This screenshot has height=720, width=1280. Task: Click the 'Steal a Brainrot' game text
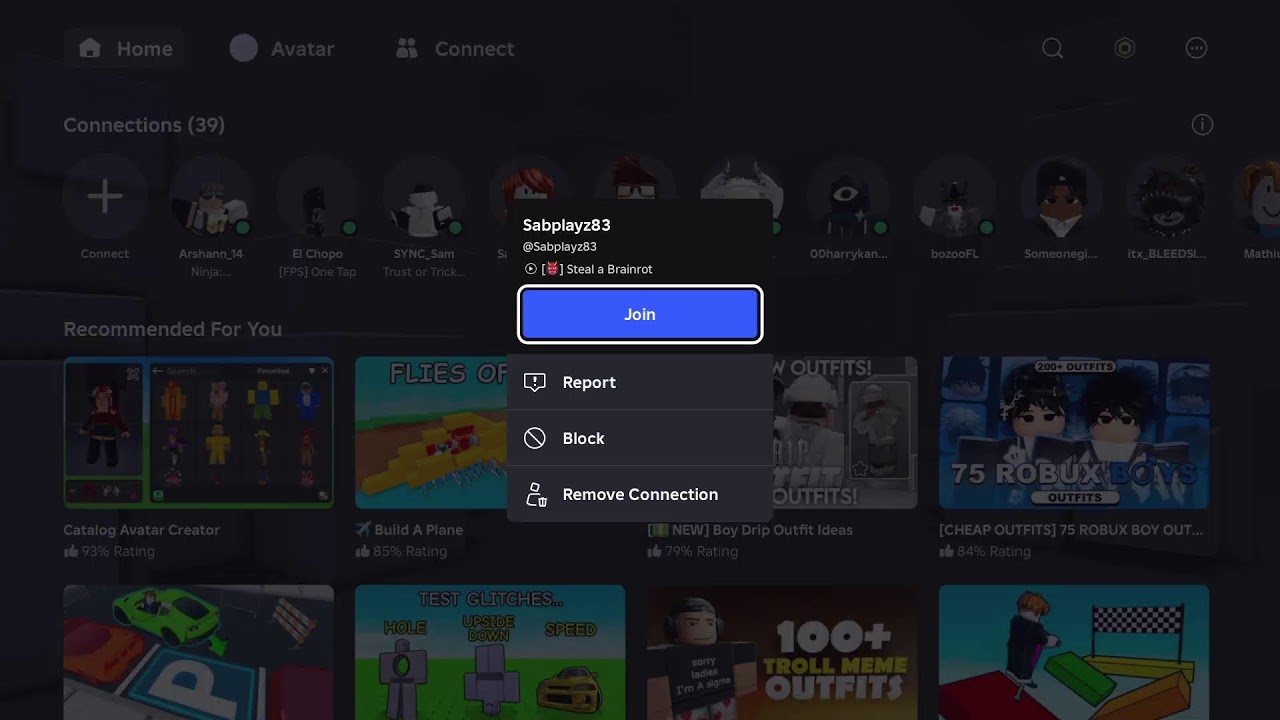pos(609,269)
